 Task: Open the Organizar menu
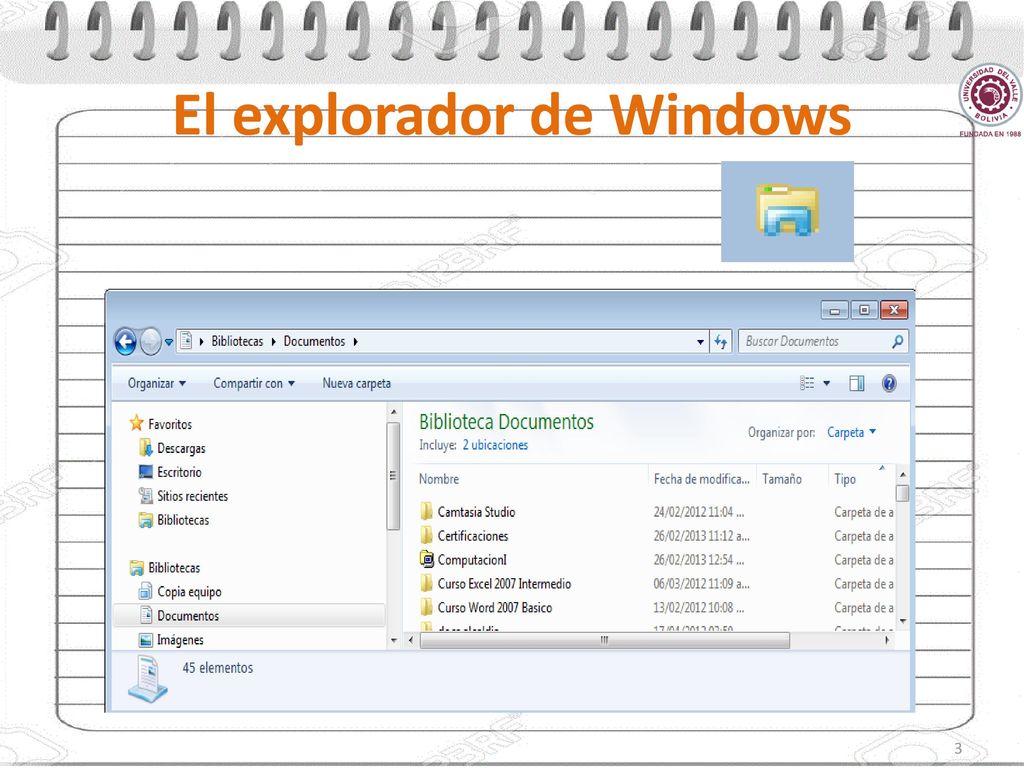(x=157, y=383)
